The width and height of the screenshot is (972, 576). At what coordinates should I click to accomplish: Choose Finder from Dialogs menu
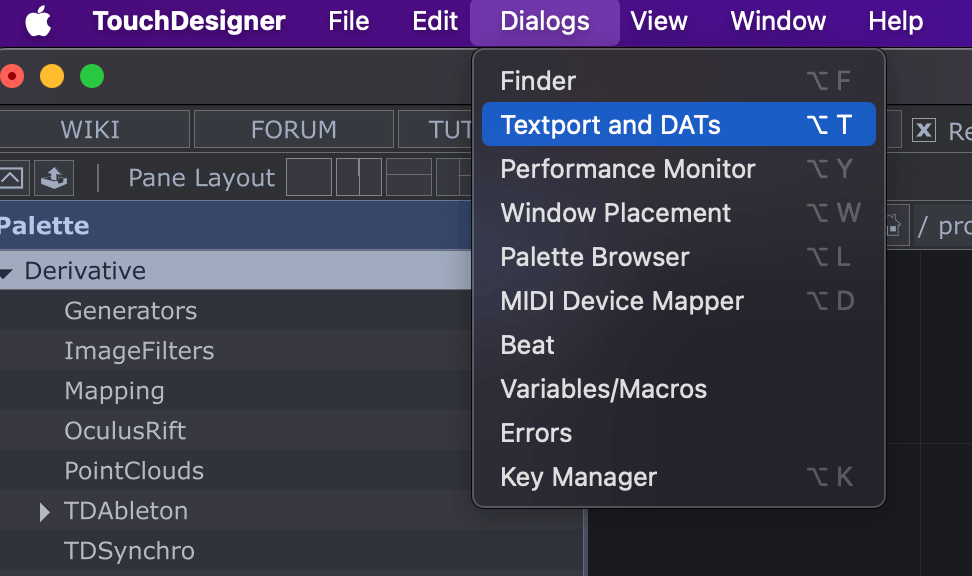[679, 81]
